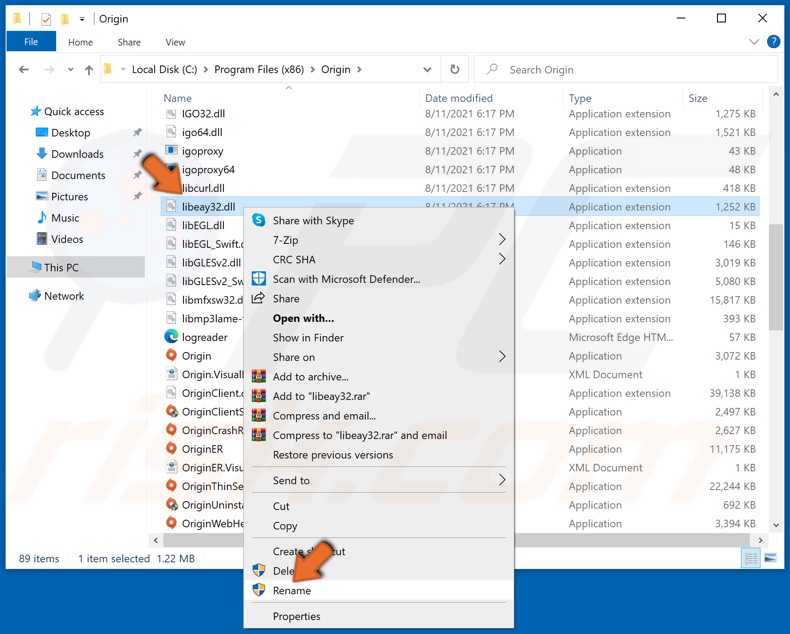Open the Quick Access Toolbar customize dropdown
This screenshot has width=790, height=634.
(82, 20)
